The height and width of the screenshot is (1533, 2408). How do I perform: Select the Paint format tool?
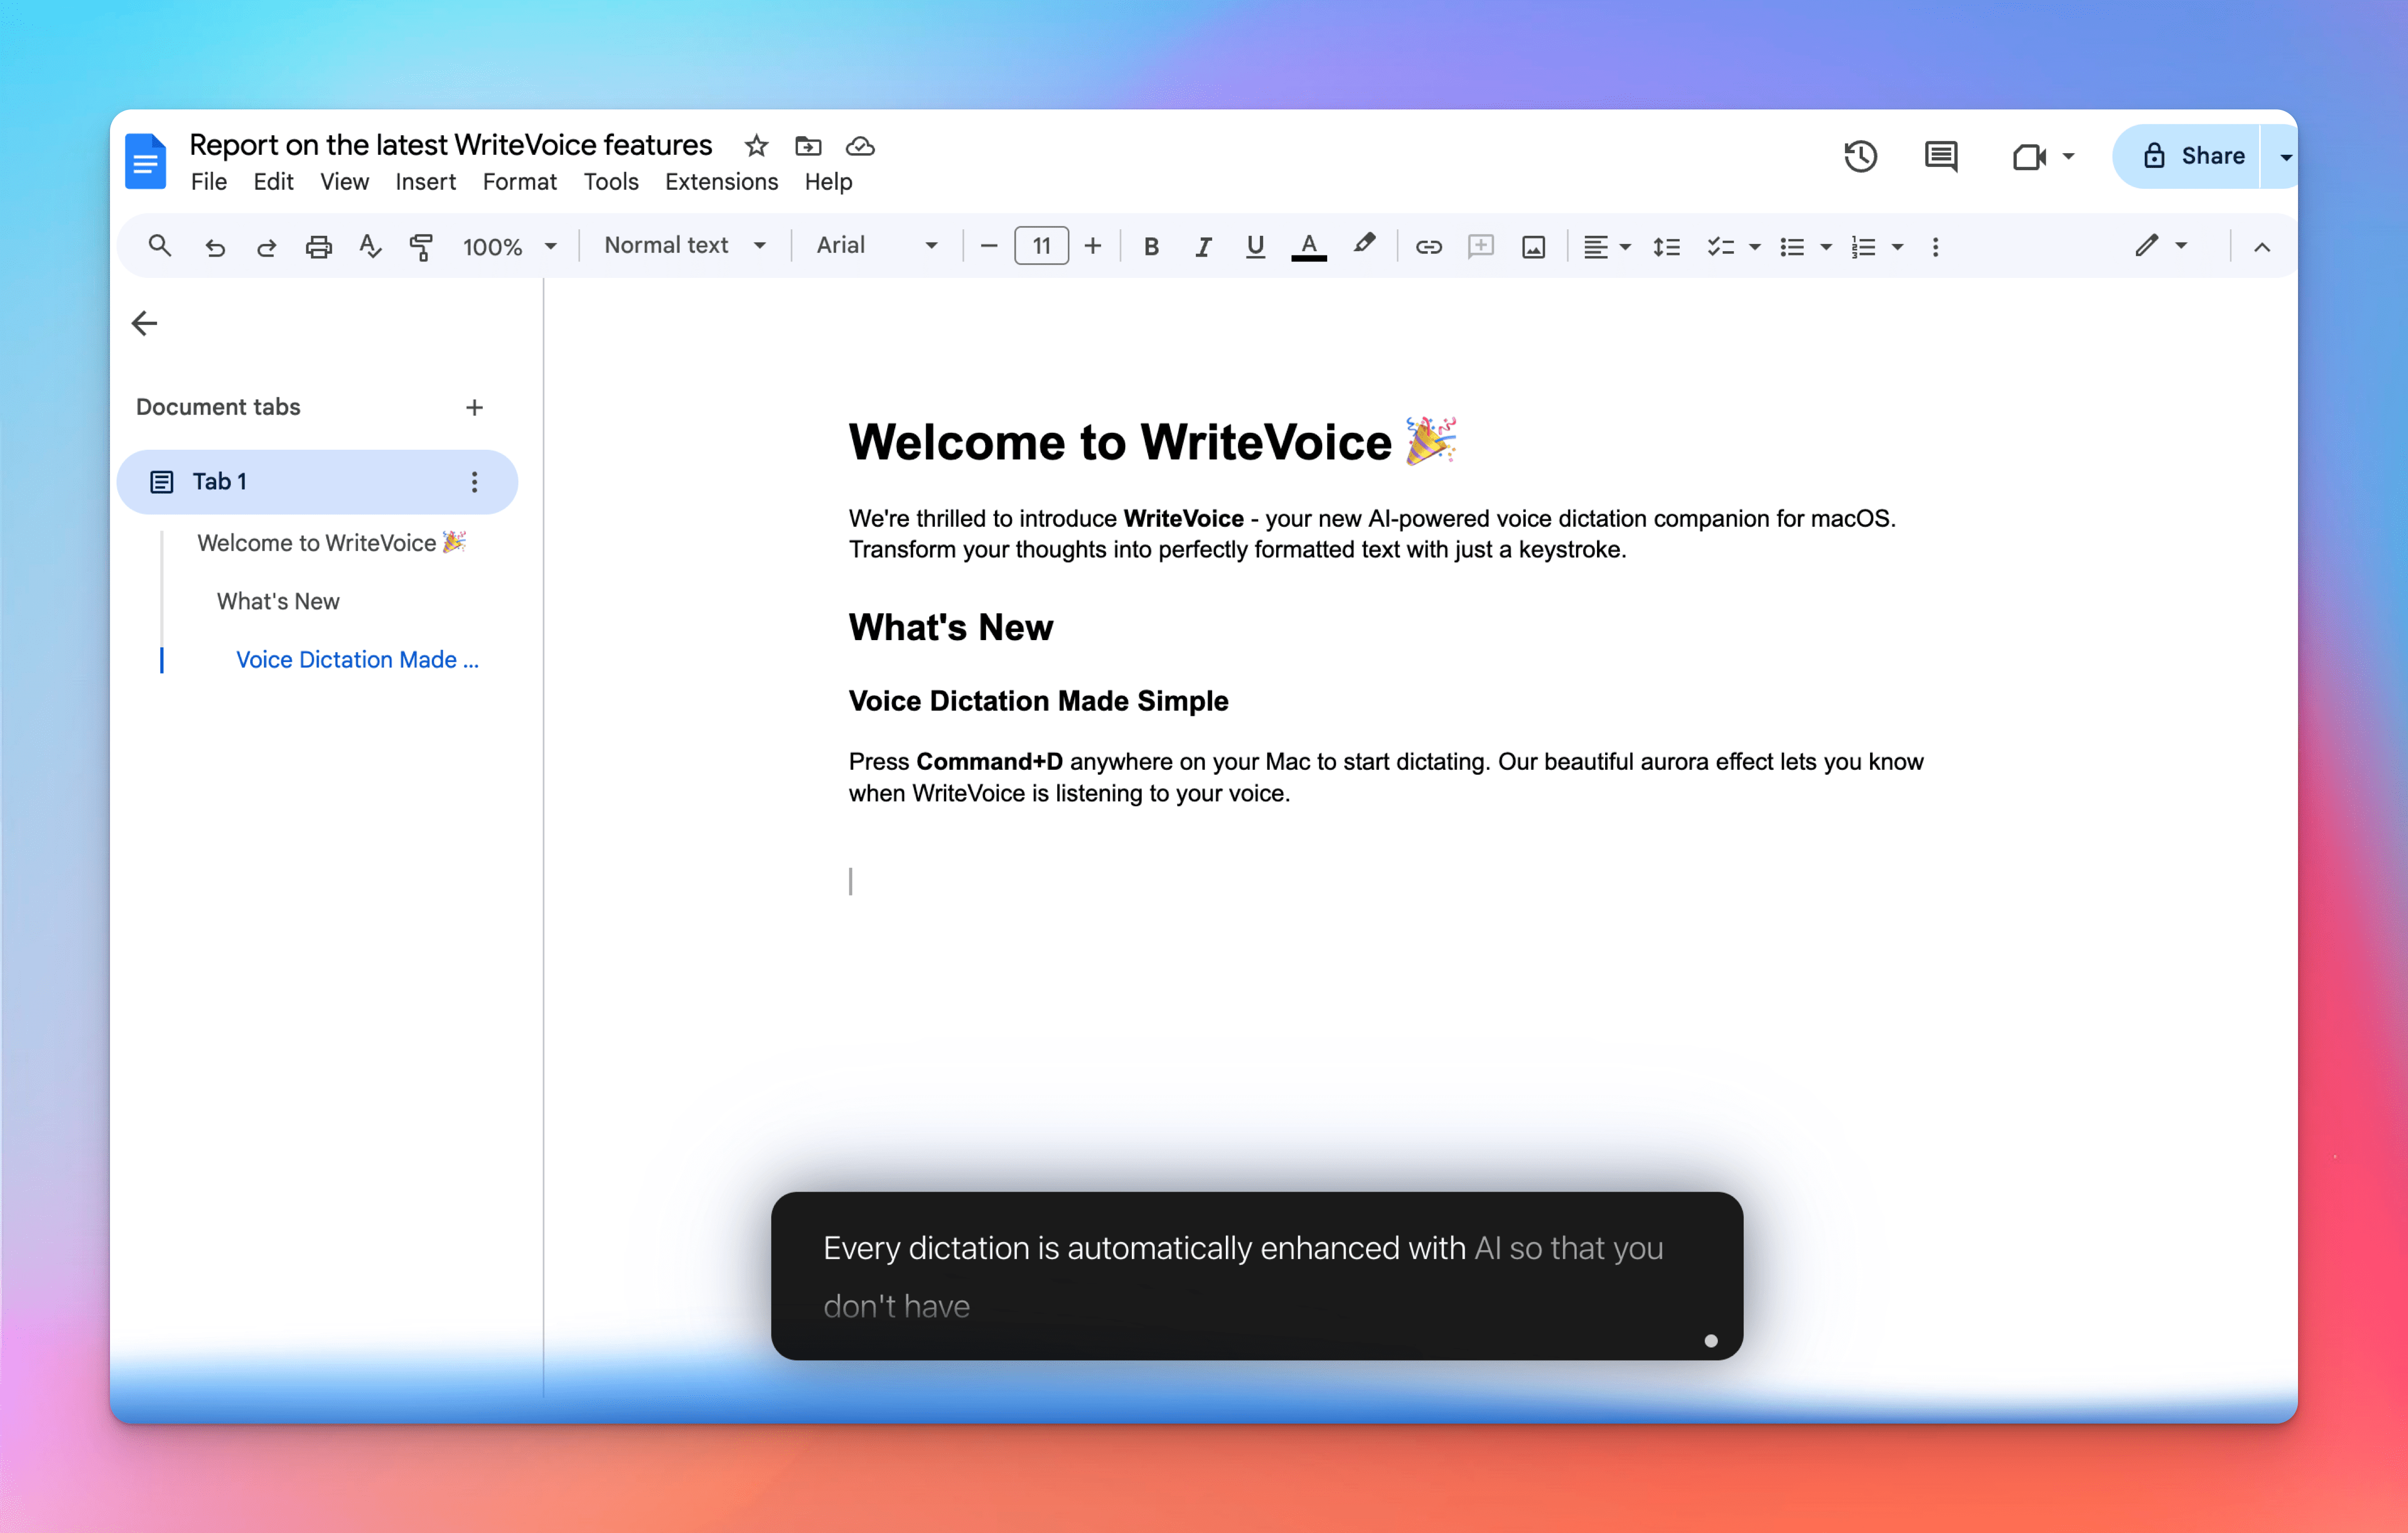tap(420, 246)
